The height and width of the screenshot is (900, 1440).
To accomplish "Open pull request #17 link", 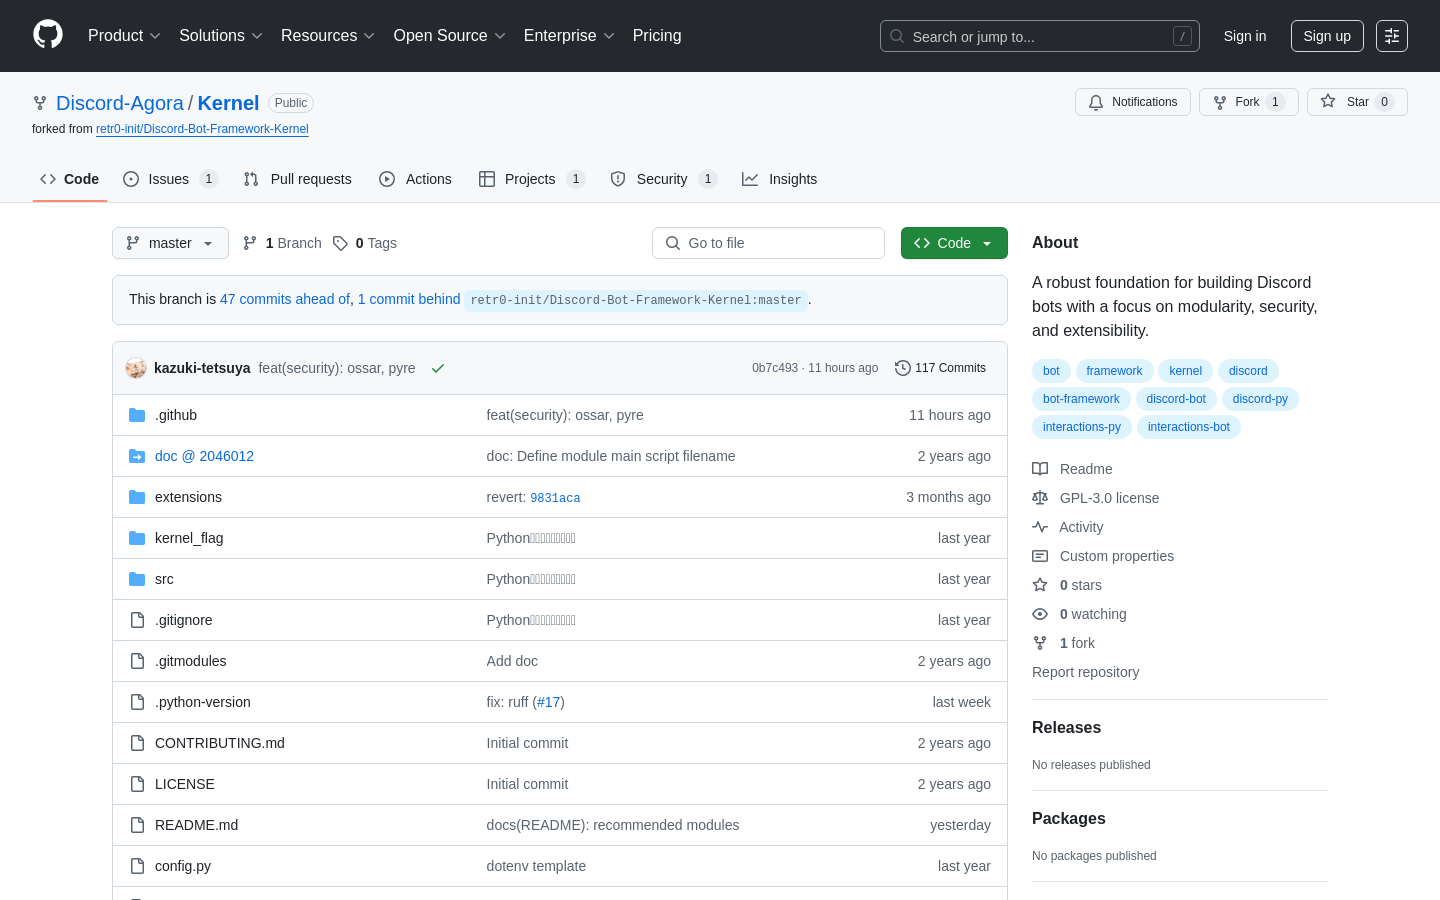I will pos(548,702).
